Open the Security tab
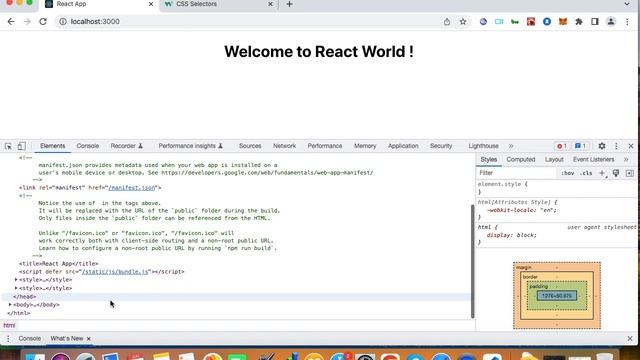 tap(441, 146)
